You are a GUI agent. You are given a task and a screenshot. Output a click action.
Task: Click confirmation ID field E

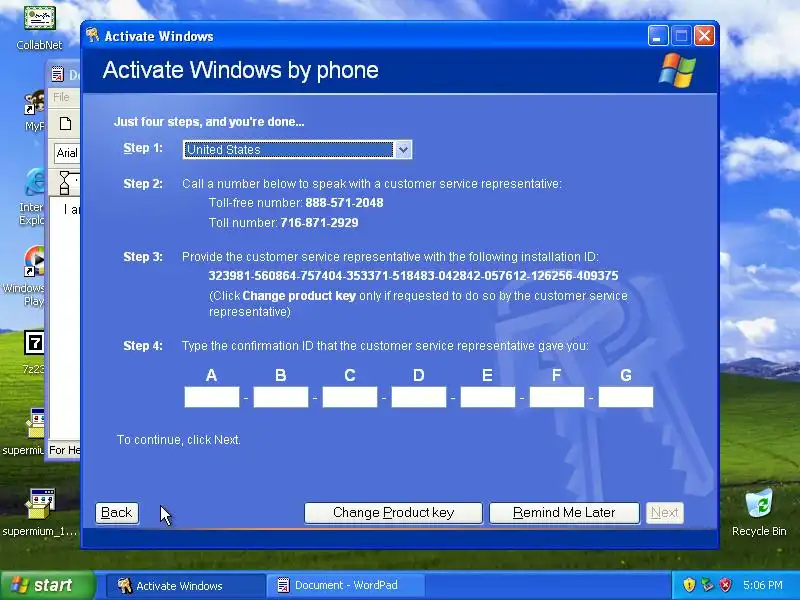tap(488, 397)
